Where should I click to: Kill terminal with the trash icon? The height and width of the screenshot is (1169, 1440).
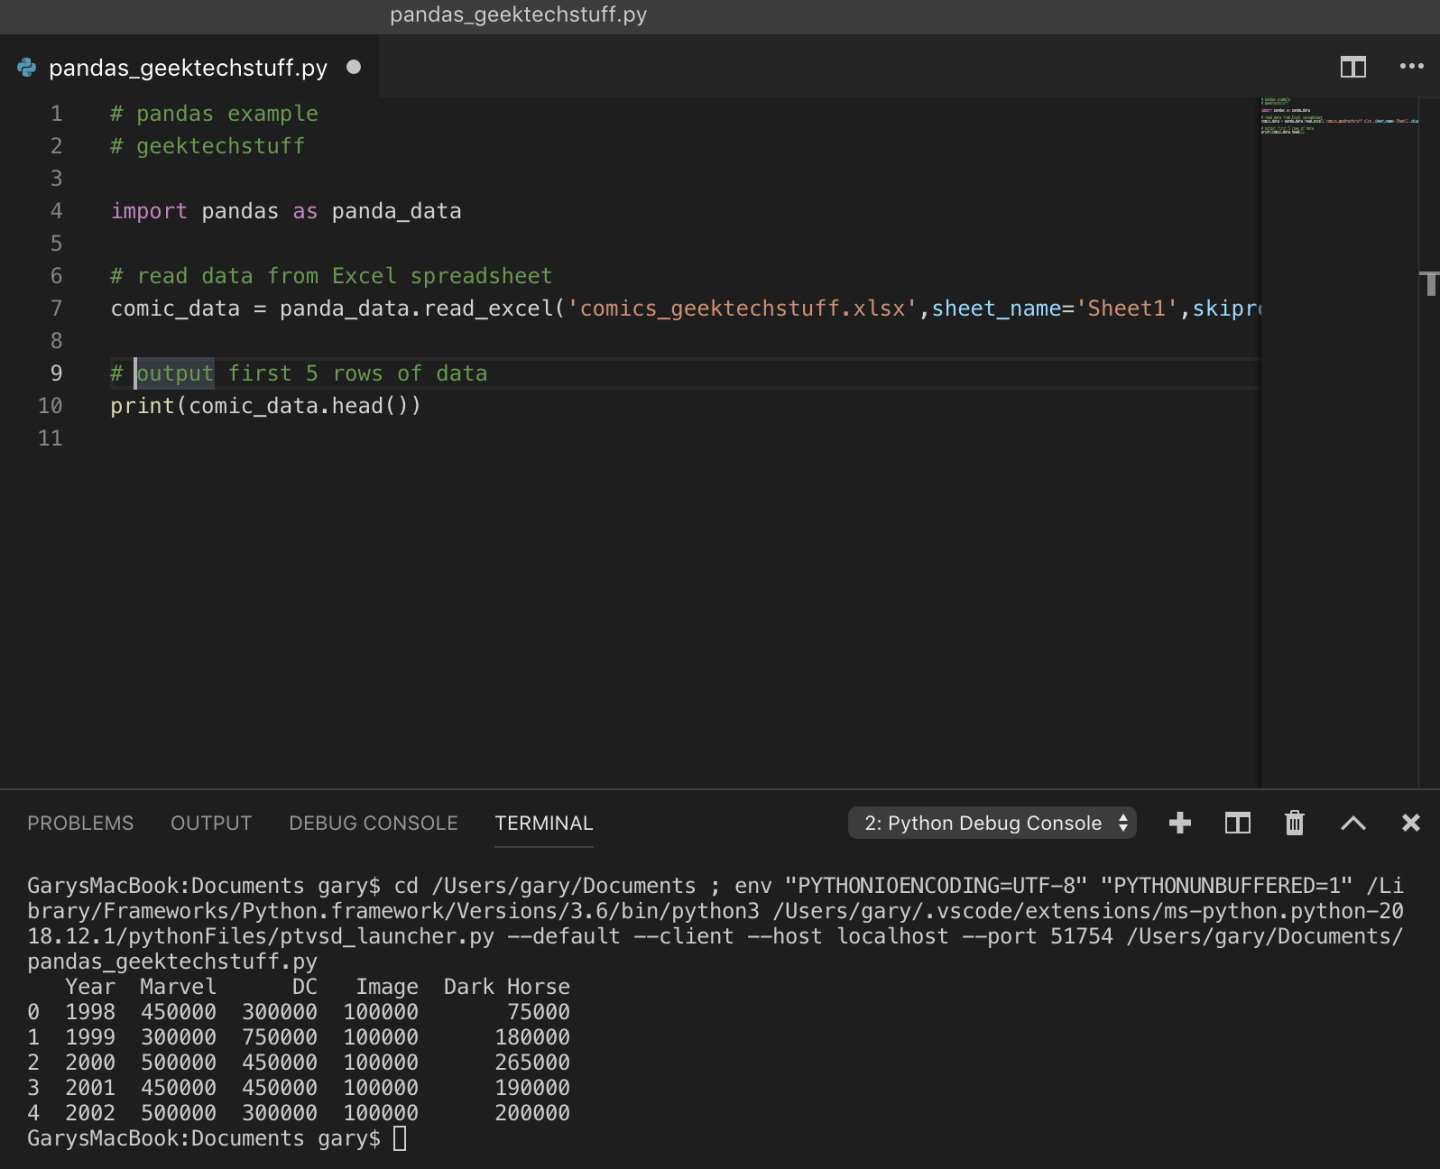[1294, 823]
